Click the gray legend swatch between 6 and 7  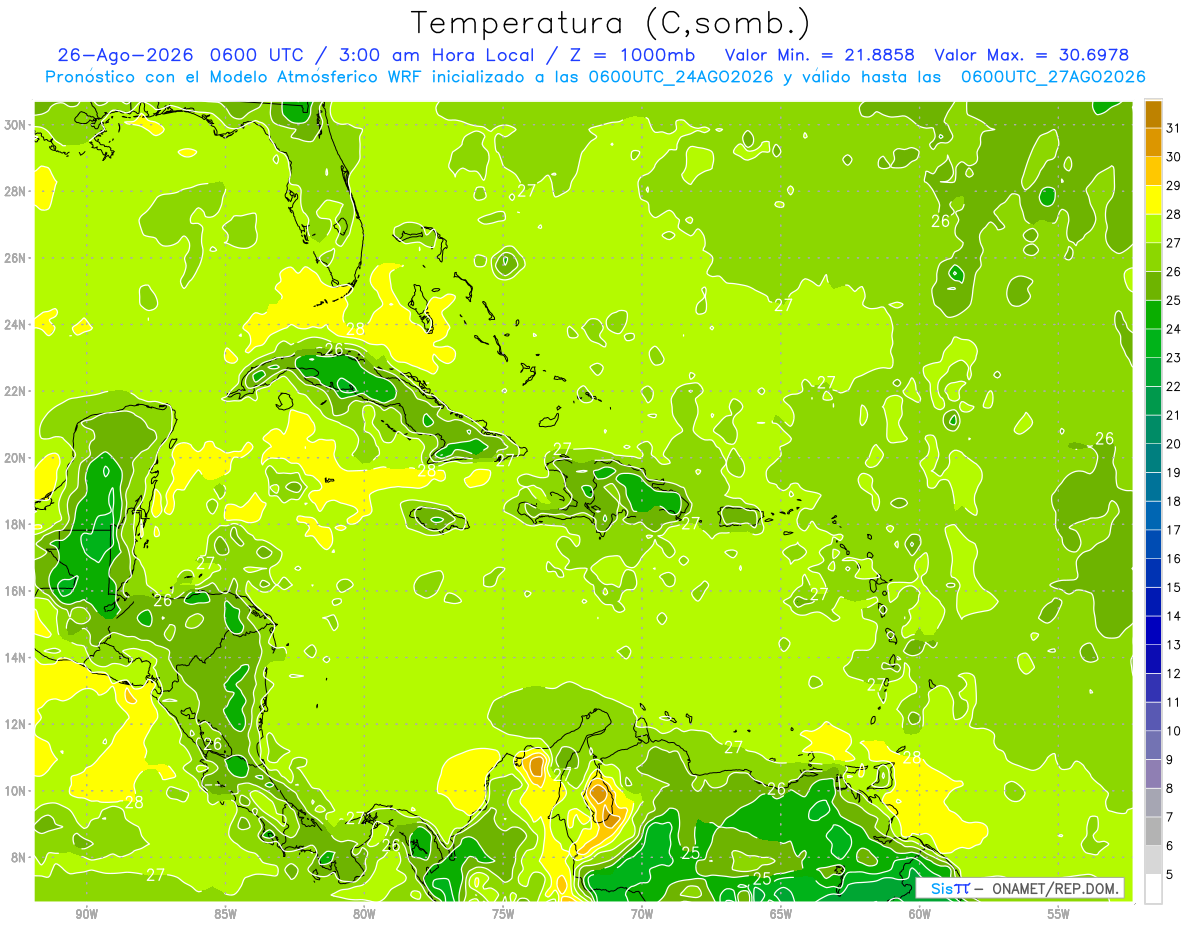[x=1153, y=831]
